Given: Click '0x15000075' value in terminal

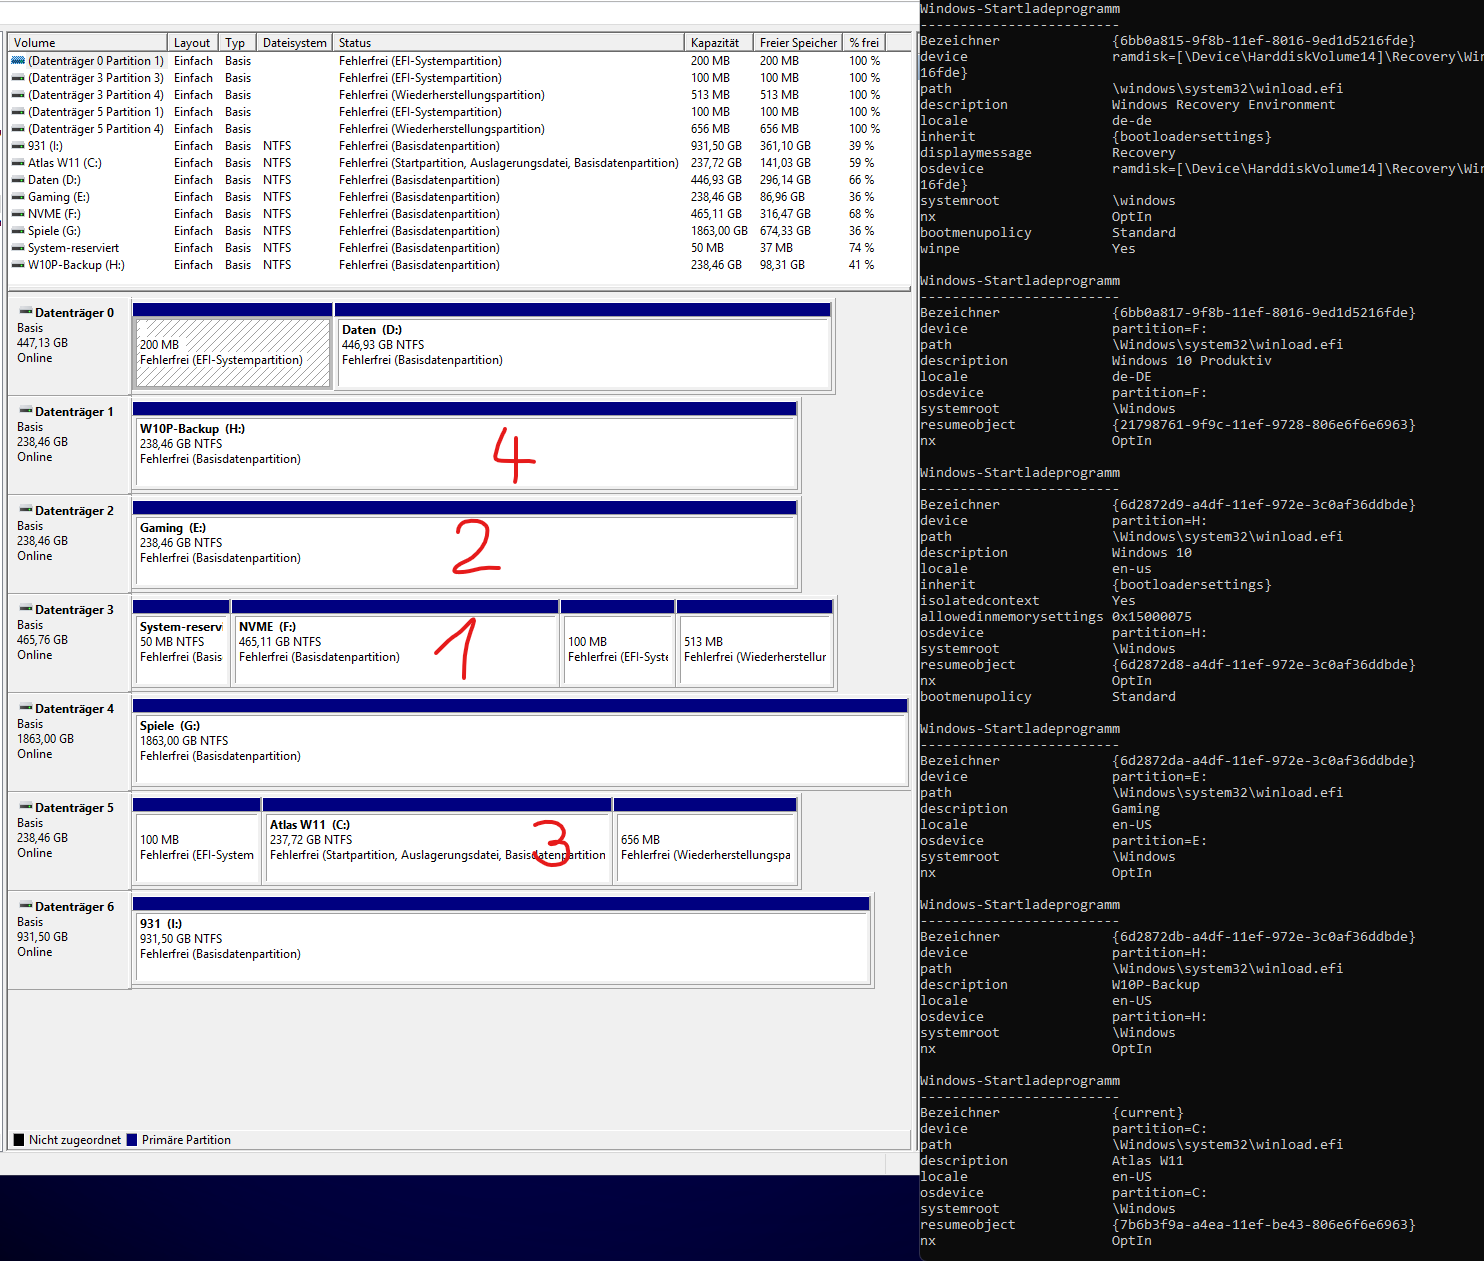Looking at the screenshot, I should click(1151, 617).
